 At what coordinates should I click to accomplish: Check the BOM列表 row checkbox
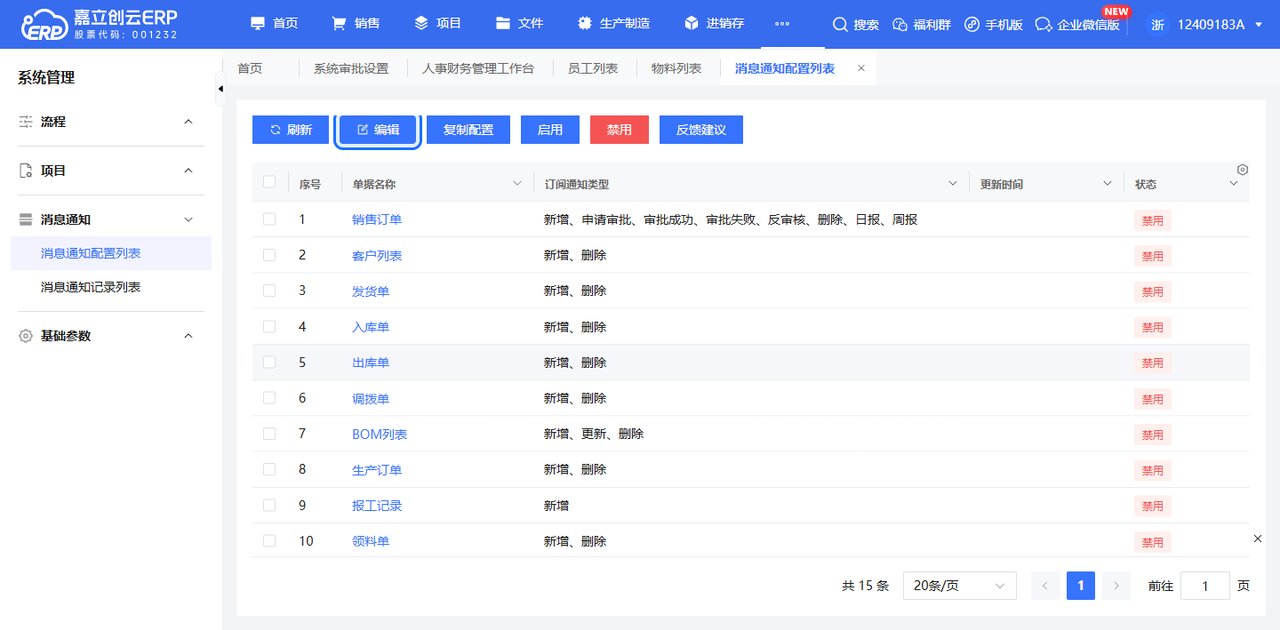(x=269, y=433)
